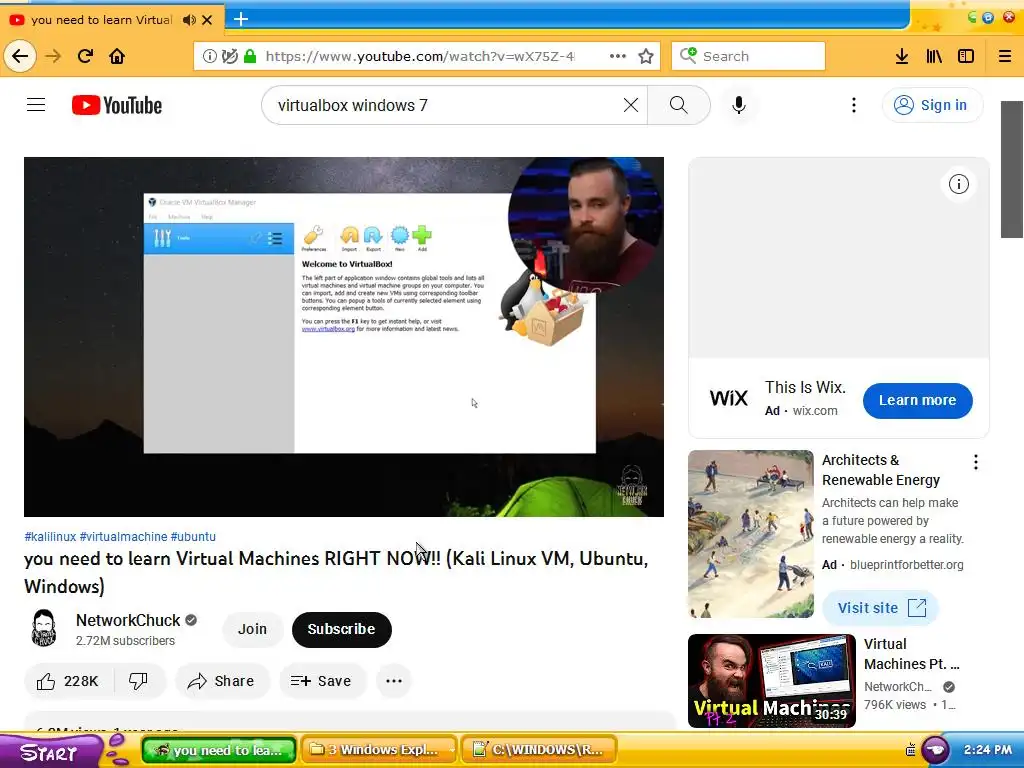Open more actions ellipsis under the video

(394, 681)
